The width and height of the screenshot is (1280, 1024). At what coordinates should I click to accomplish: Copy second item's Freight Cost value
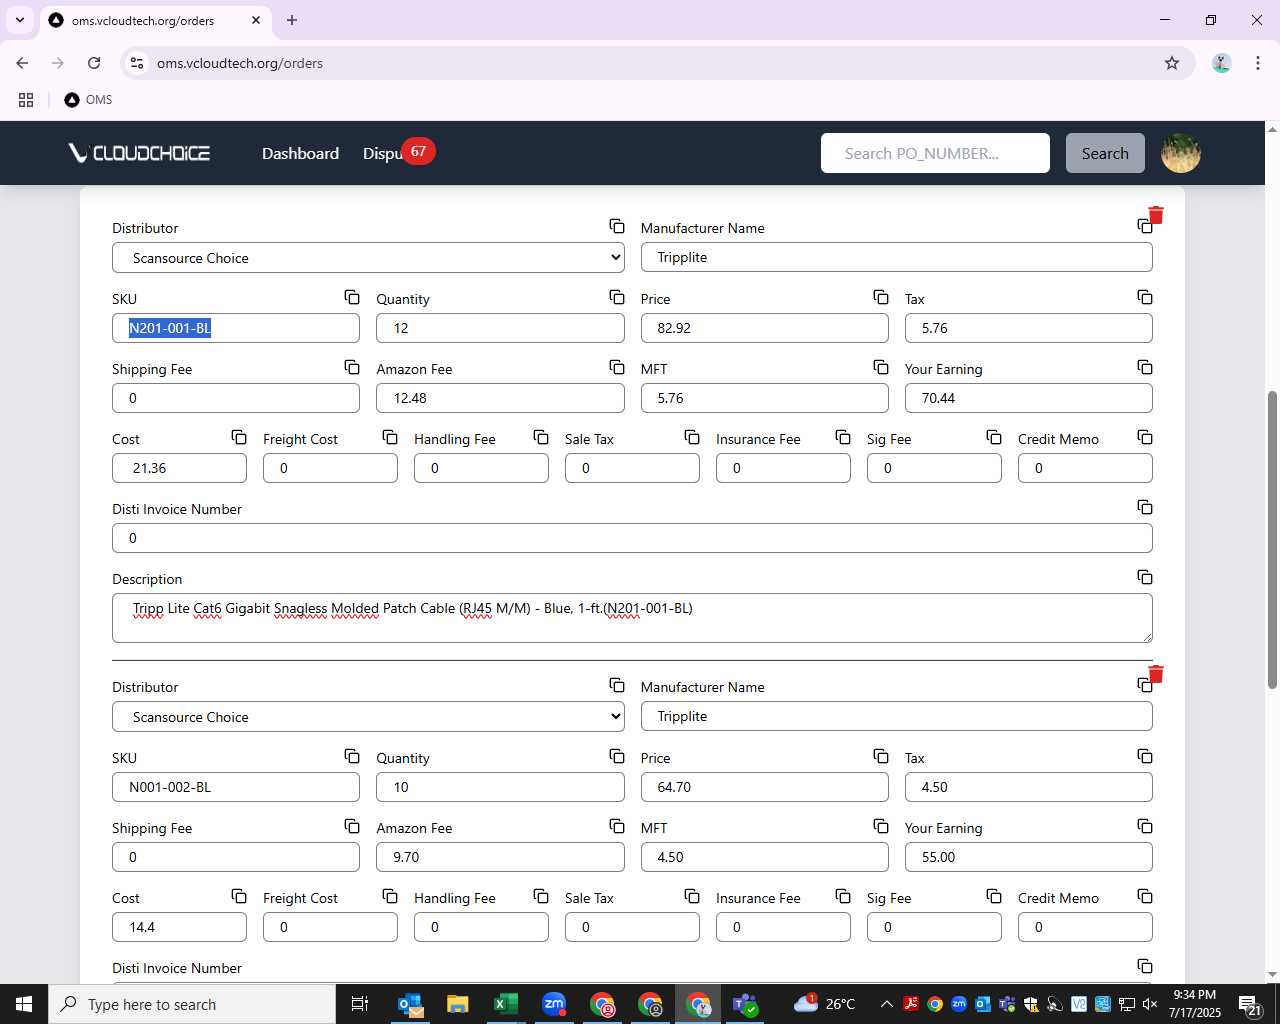click(390, 896)
